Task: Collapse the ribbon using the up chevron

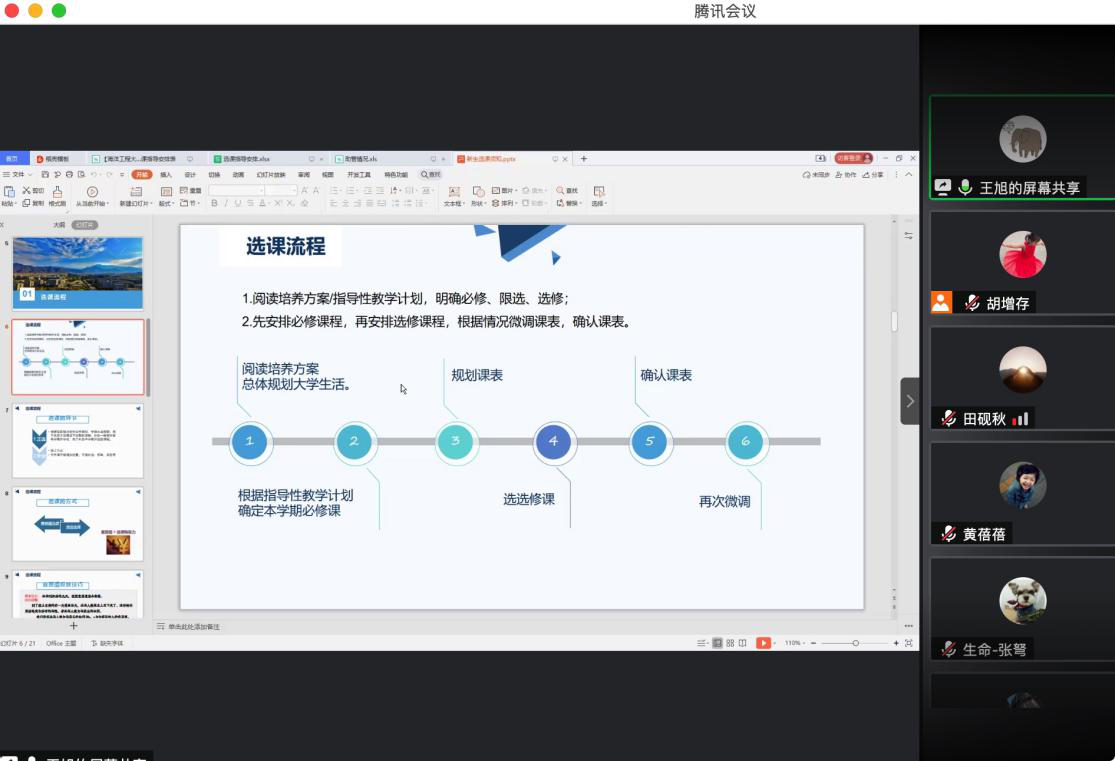Action: pos(908,174)
